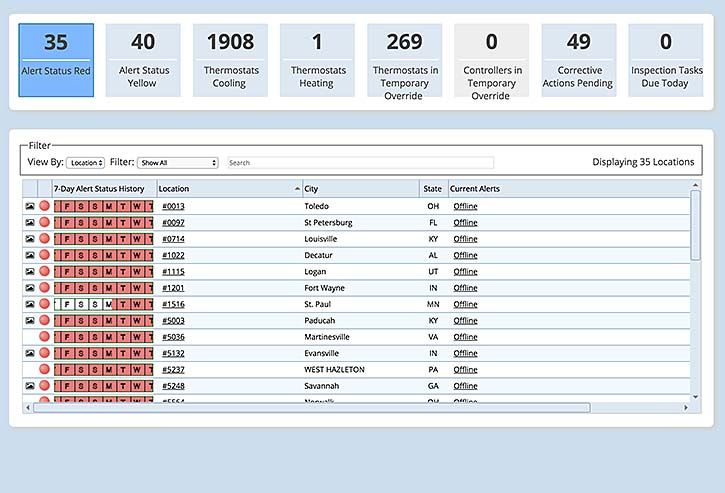725x493 pixels.
Task: Click the red status circle for Evansville
Action: click(44, 353)
